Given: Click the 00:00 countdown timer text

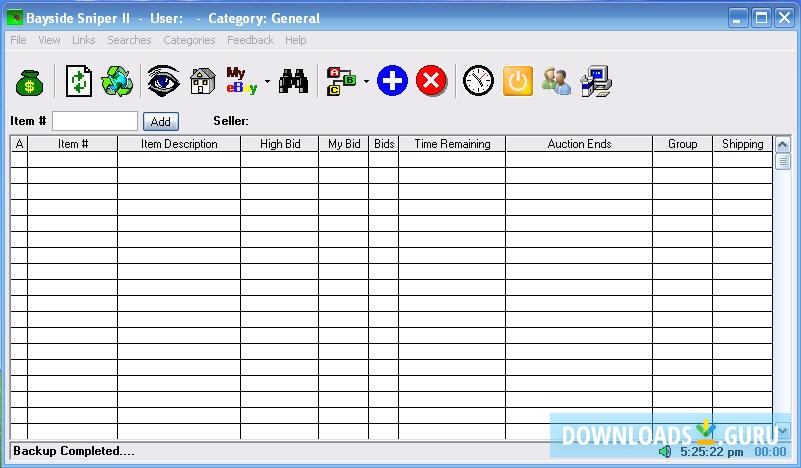Looking at the screenshot, I should point(770,452).
